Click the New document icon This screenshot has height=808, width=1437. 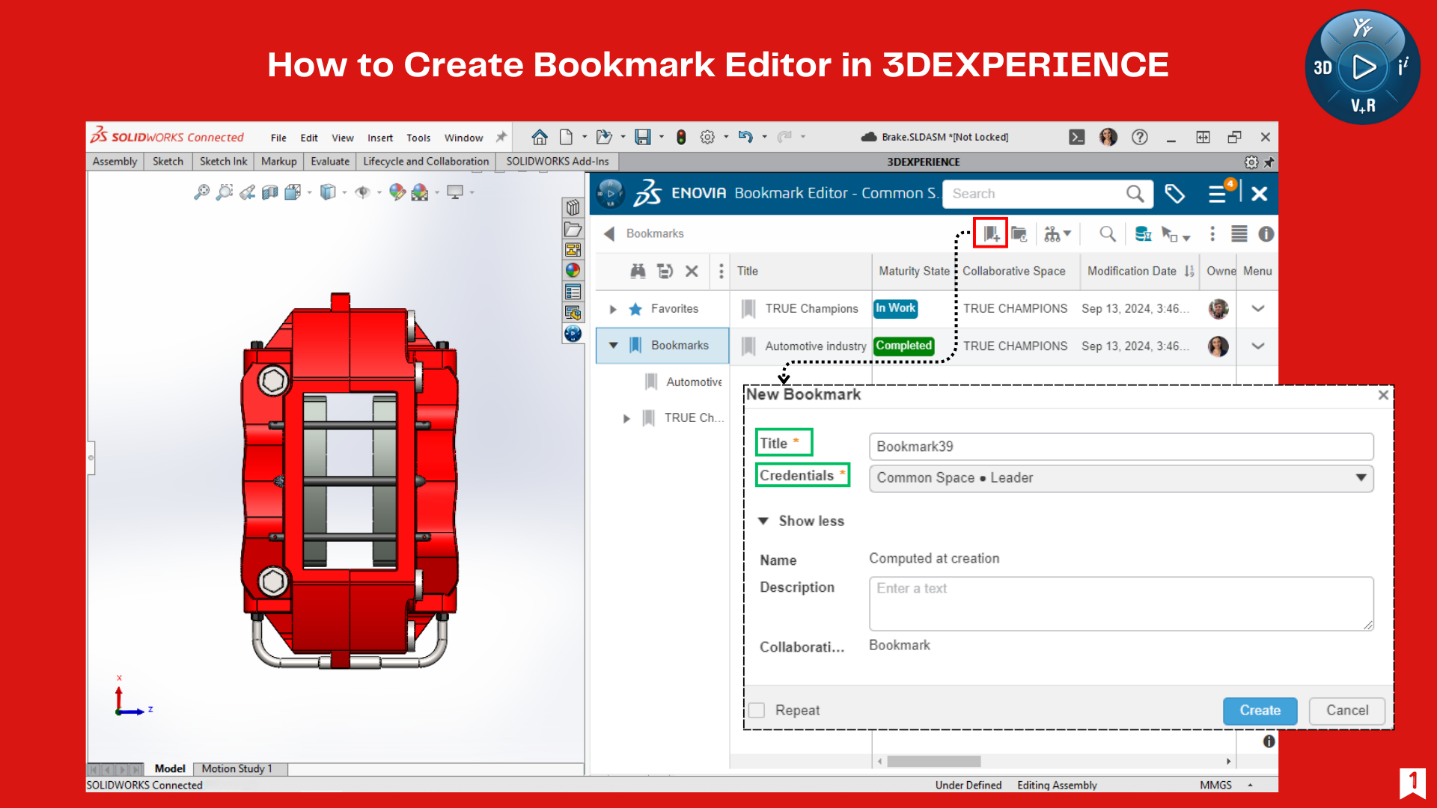(566, 137)
